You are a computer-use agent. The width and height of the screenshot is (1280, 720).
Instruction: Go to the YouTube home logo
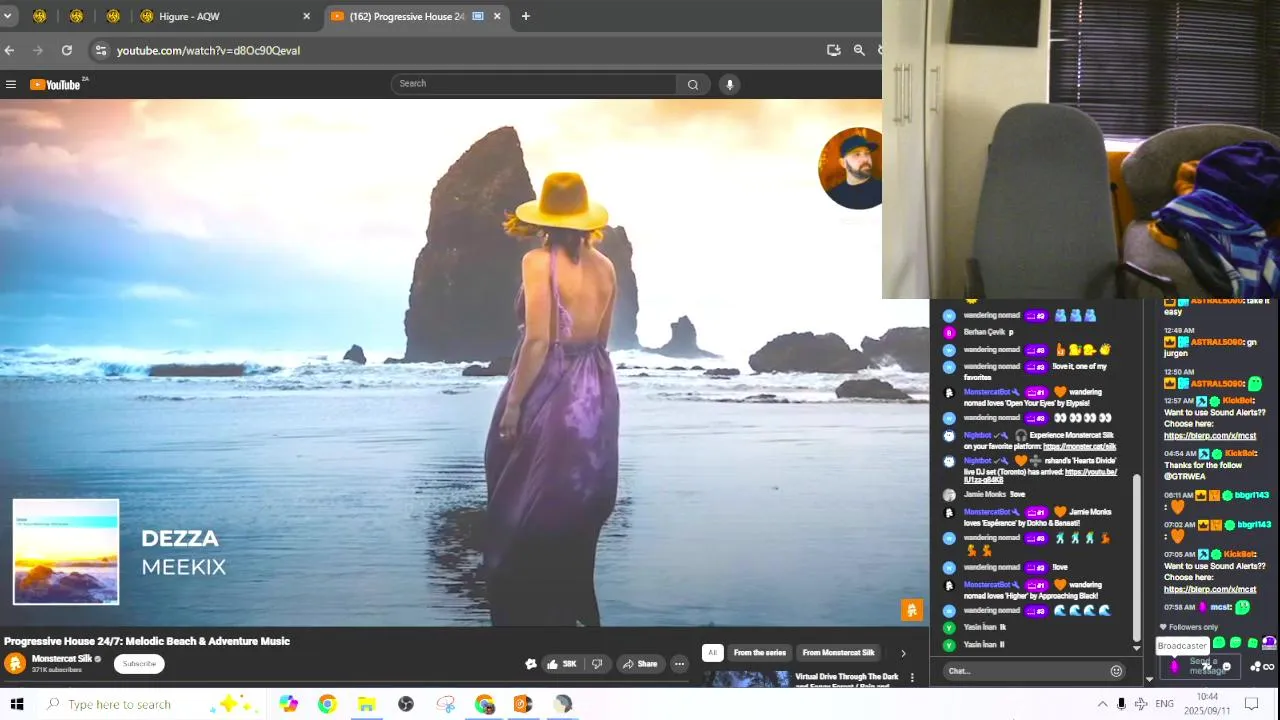(55, 85)
